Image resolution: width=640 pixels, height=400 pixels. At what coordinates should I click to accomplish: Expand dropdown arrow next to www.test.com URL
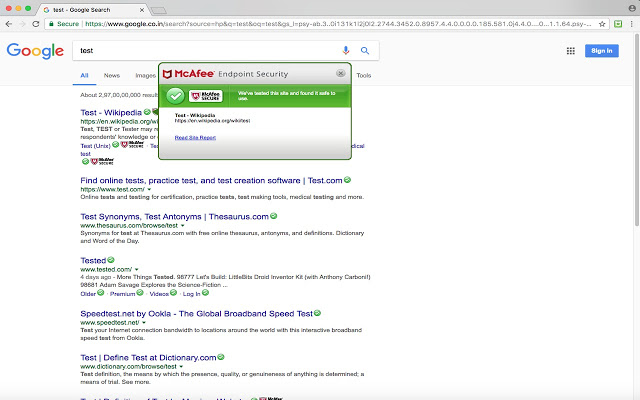(148, 189)
